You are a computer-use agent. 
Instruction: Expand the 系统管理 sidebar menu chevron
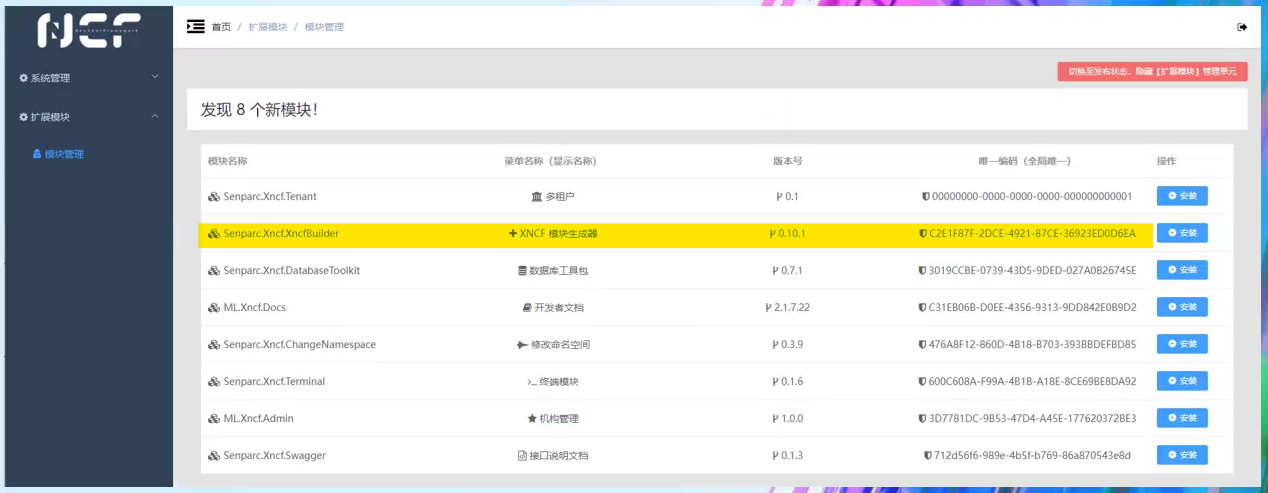click(155, 77)
